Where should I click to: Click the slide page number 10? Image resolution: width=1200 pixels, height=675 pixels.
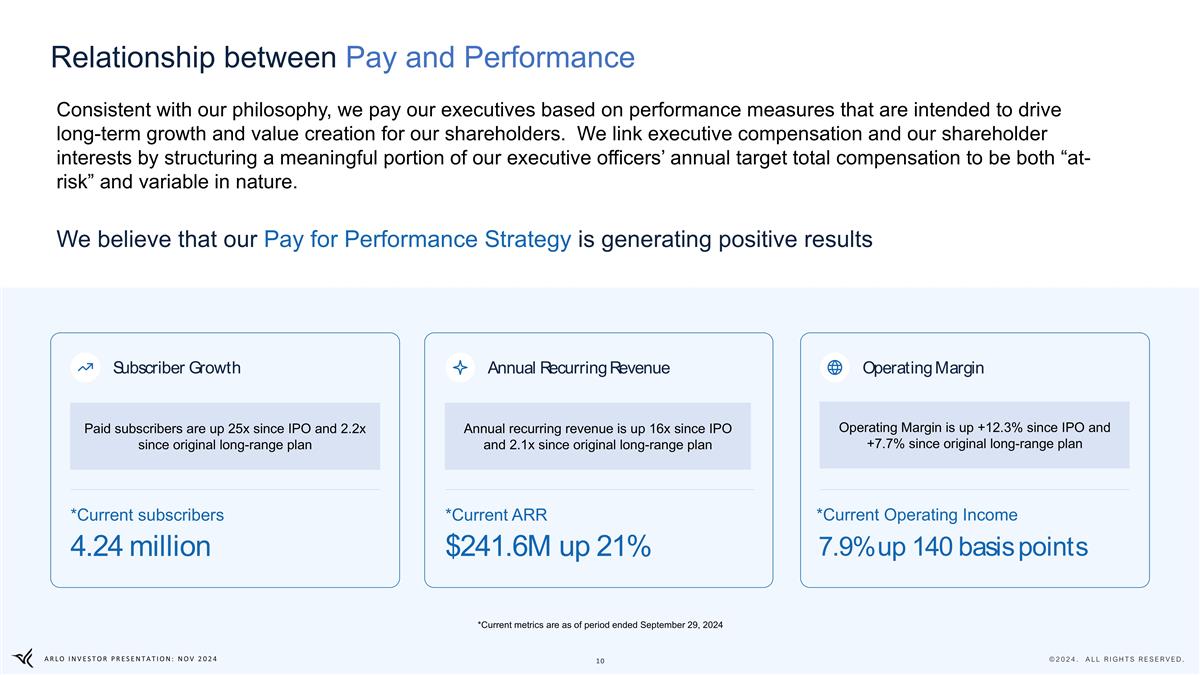[x=600, y=661]
